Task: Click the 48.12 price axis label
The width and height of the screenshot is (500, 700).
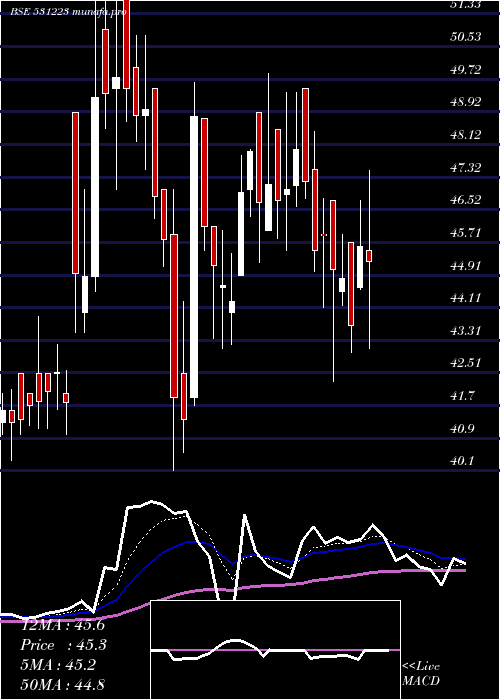Action: point(466,134)
